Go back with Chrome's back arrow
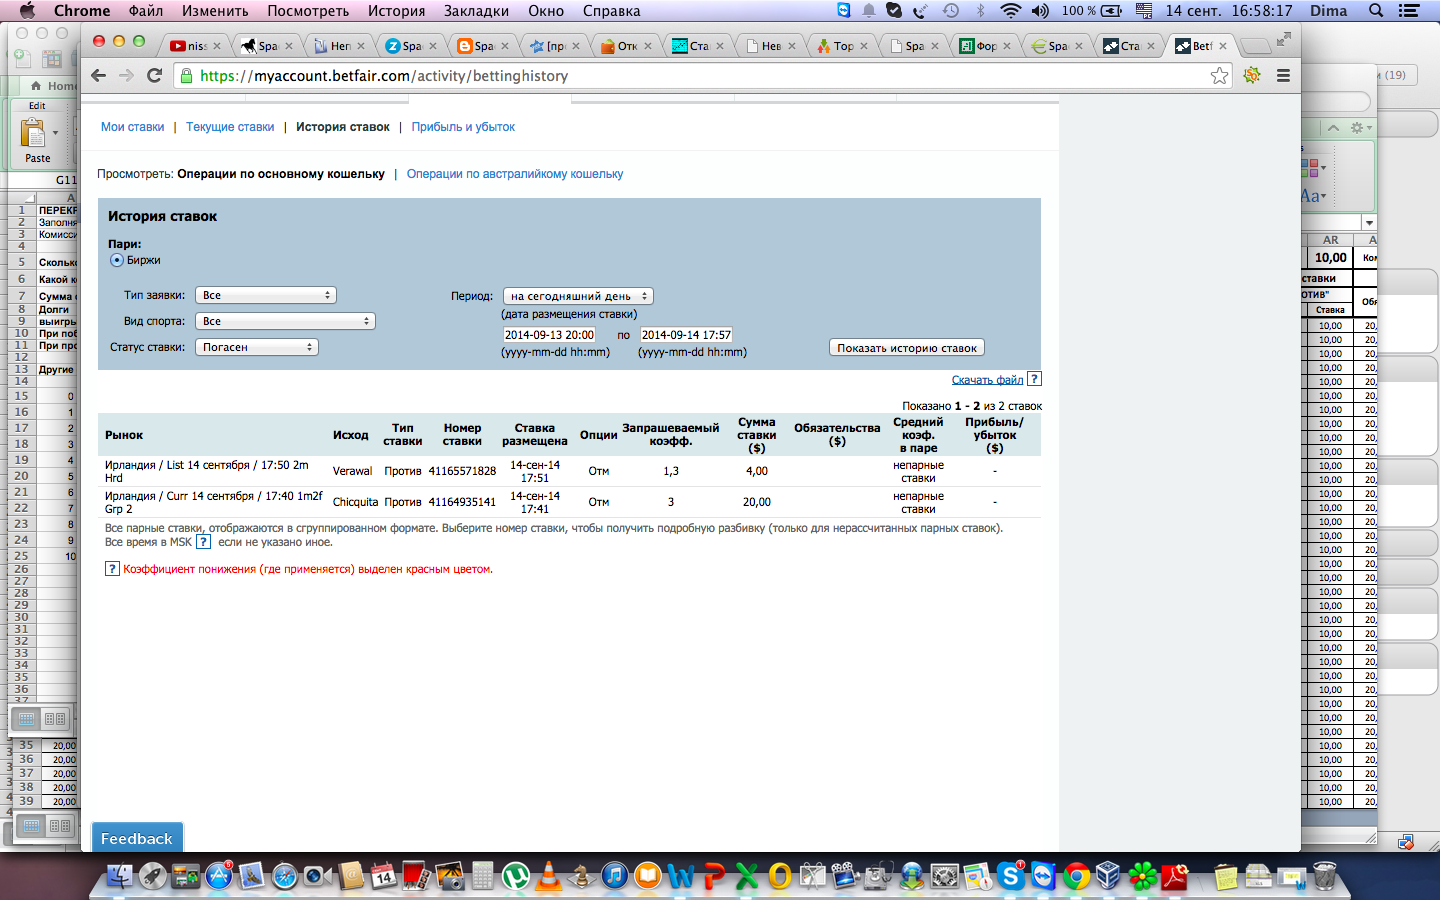This screenshot has width=1440, height=900. pyautogui.click(x=98, y=75)
